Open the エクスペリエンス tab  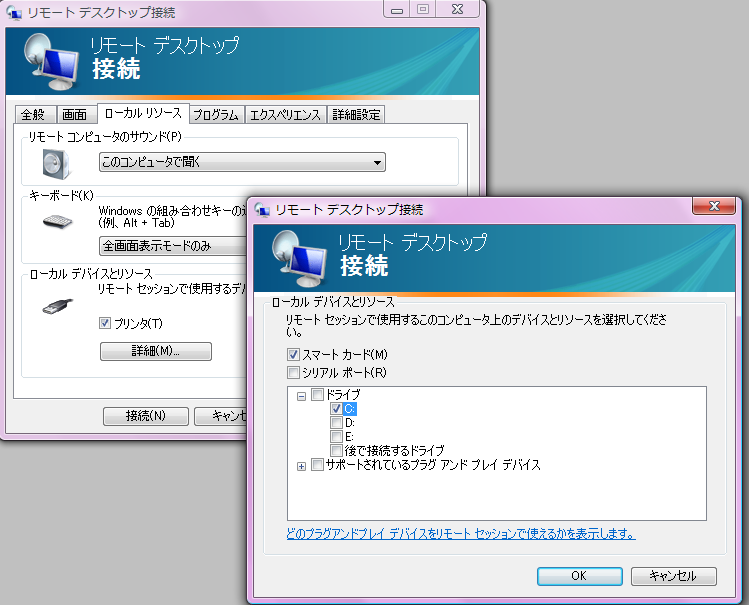point(285,115)
